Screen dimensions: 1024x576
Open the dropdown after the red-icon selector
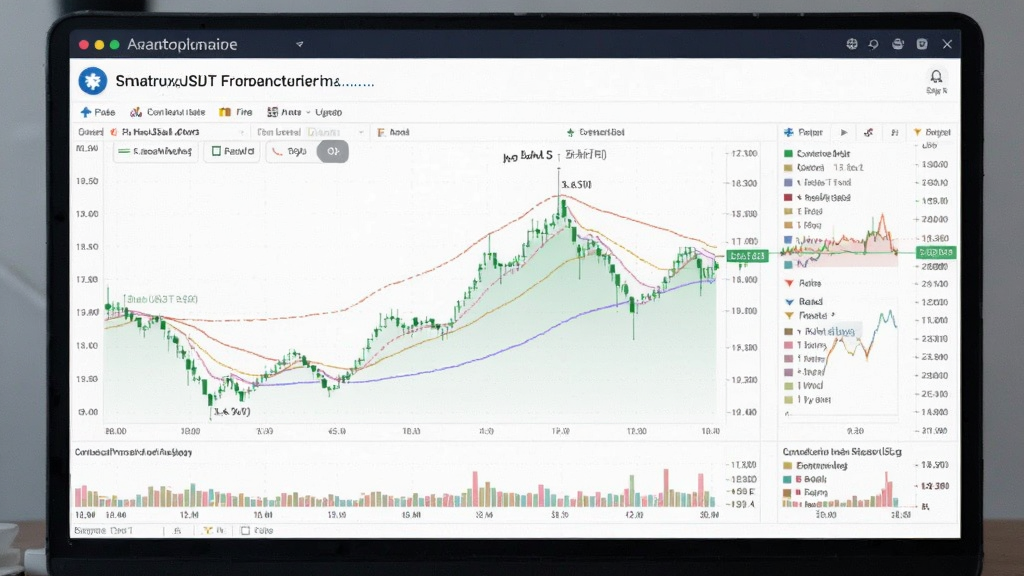(242, 132)
